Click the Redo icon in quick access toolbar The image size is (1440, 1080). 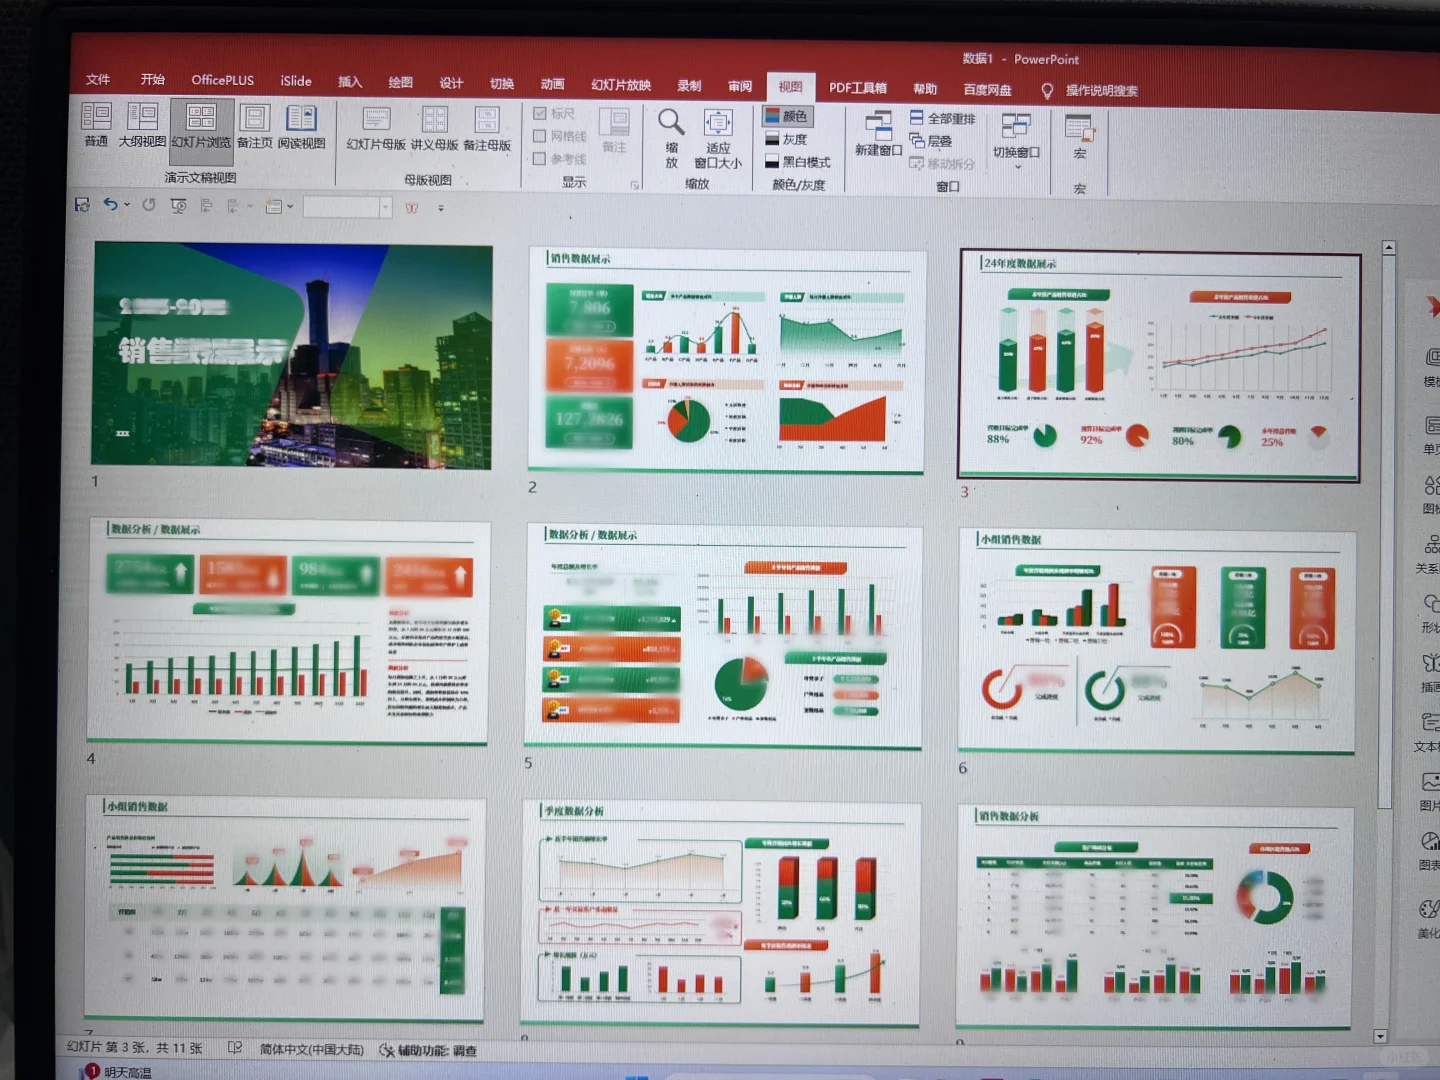(x=149, y=205)
